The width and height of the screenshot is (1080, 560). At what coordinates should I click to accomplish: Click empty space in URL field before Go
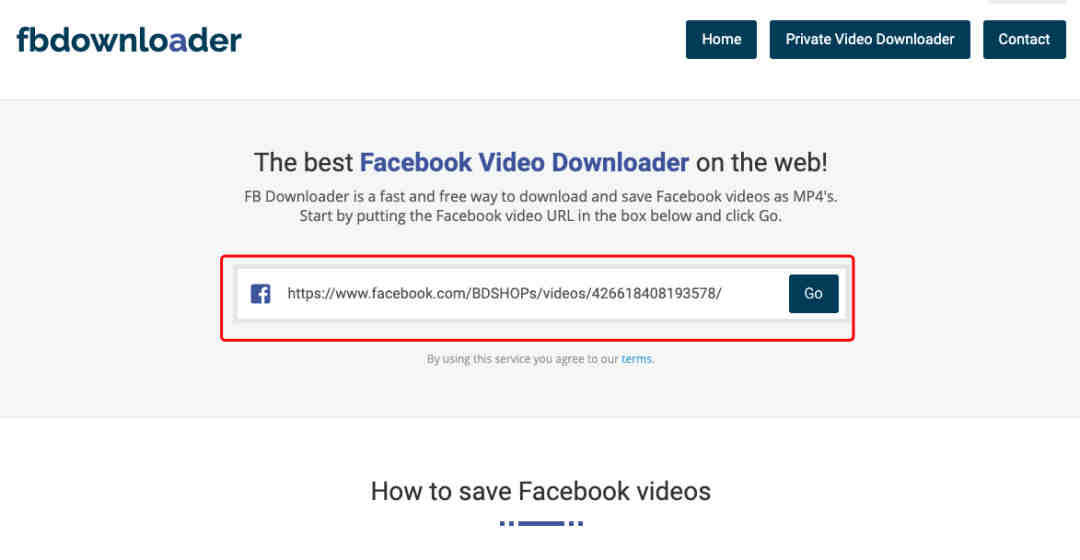(x=755, y=294)
